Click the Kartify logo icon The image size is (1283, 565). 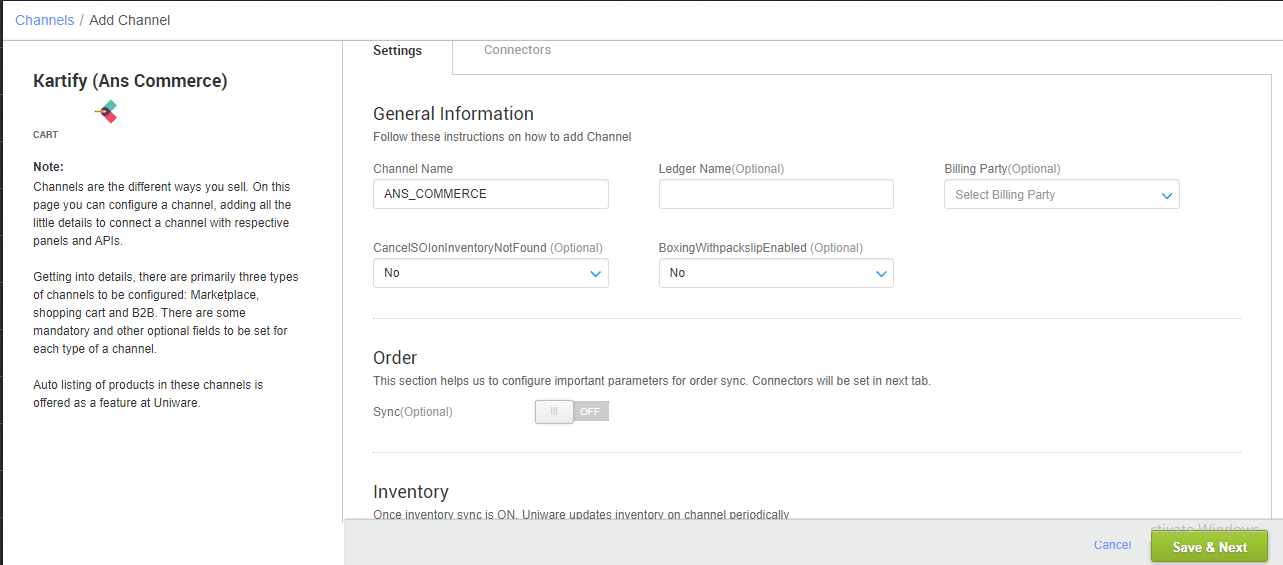(x=106, y=112)
